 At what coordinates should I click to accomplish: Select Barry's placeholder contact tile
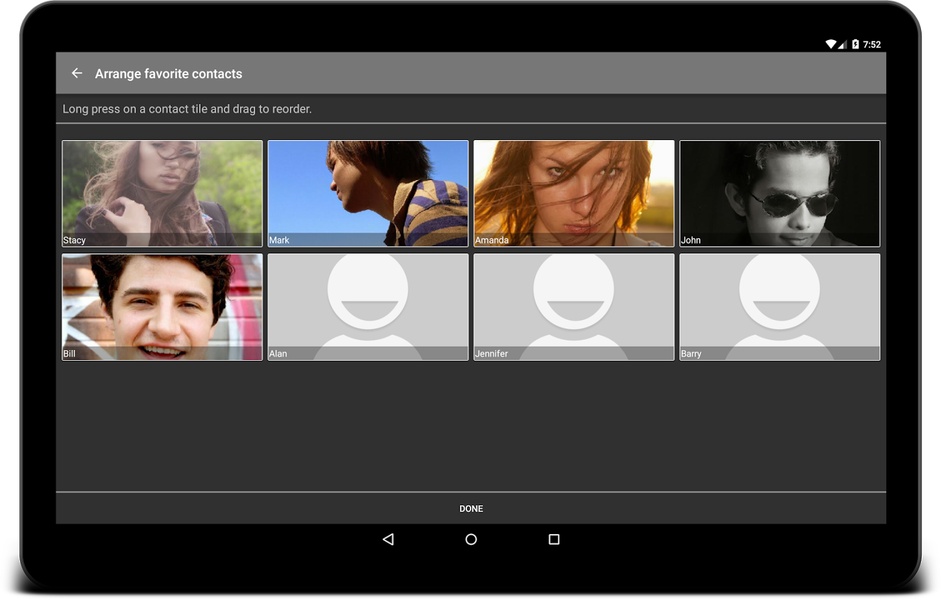[x=780, y=307]
